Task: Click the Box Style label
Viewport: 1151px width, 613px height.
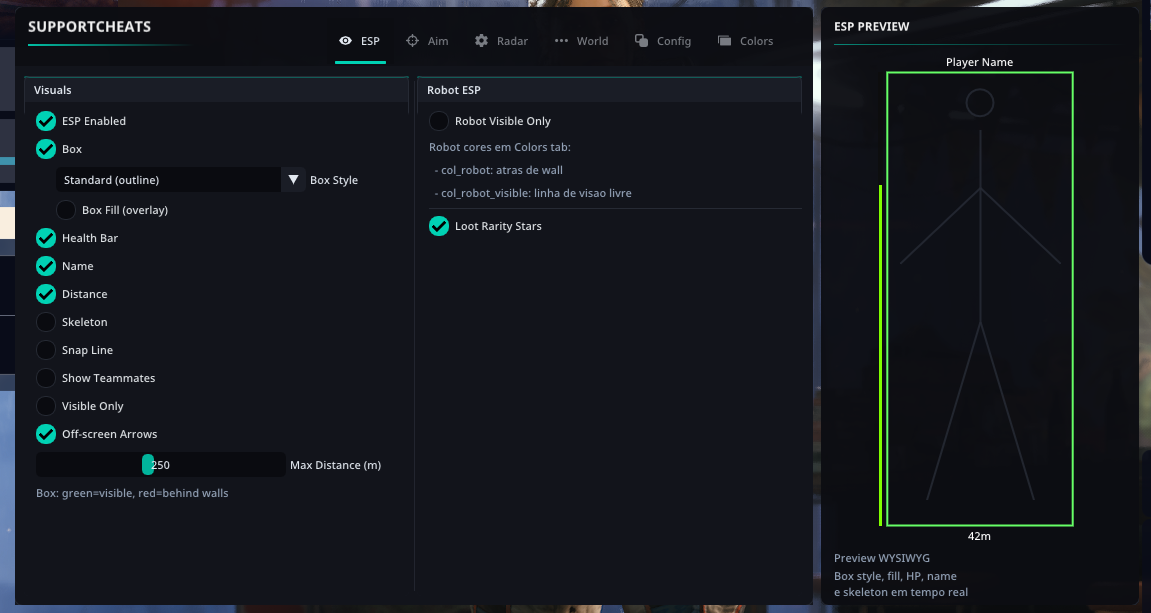Action: point(334,180)
